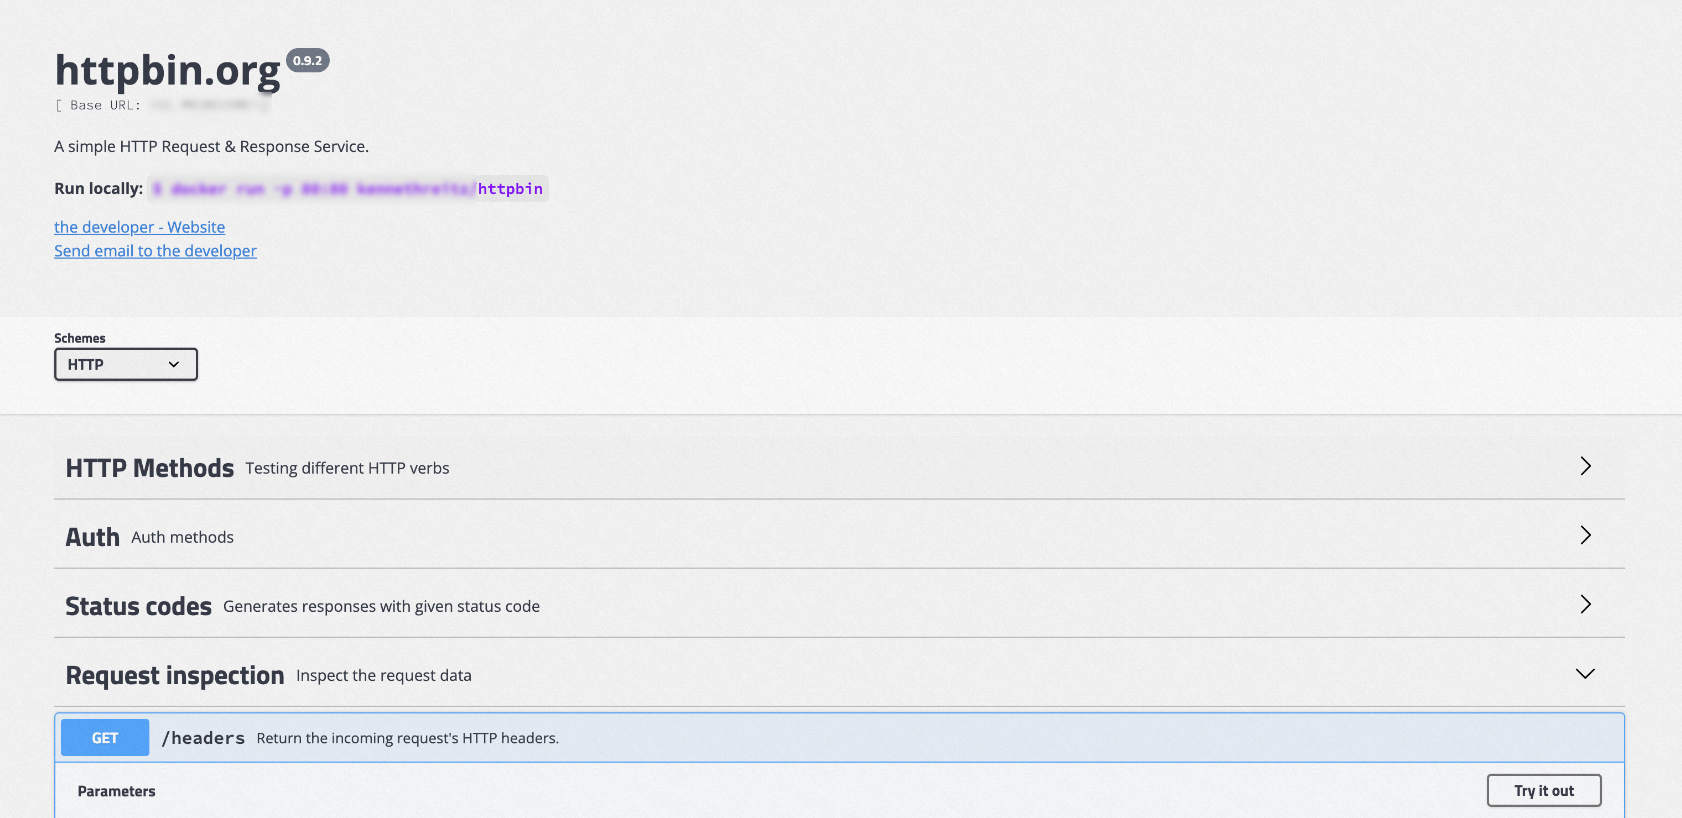The height and width of the screenshot is (818, 1682).
Task: Open the developer - Website link
Action: click(140, 227)
